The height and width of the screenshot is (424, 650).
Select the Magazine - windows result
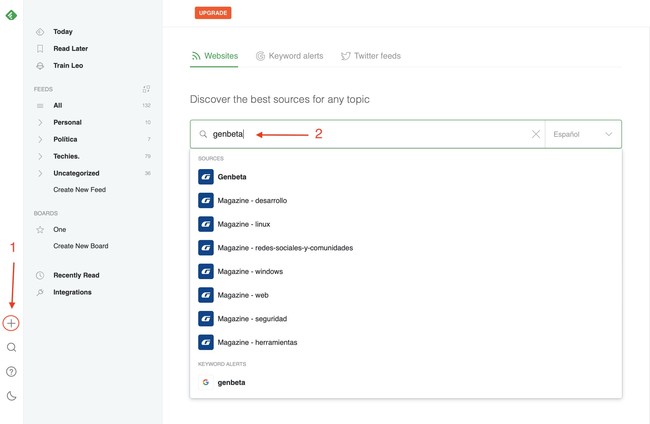pyautogui.click(x=250, y=271)
